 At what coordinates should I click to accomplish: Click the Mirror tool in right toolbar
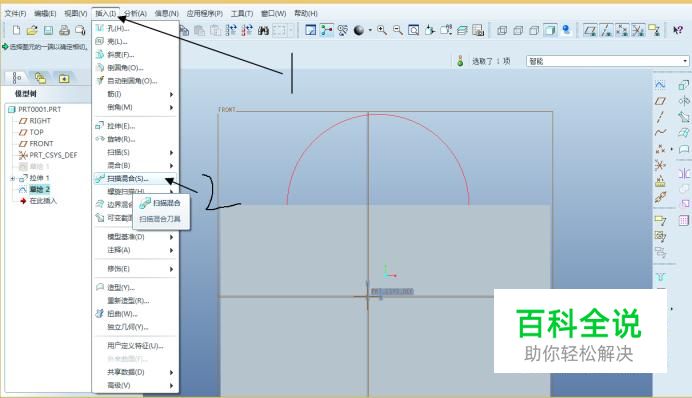pos(684,173)
